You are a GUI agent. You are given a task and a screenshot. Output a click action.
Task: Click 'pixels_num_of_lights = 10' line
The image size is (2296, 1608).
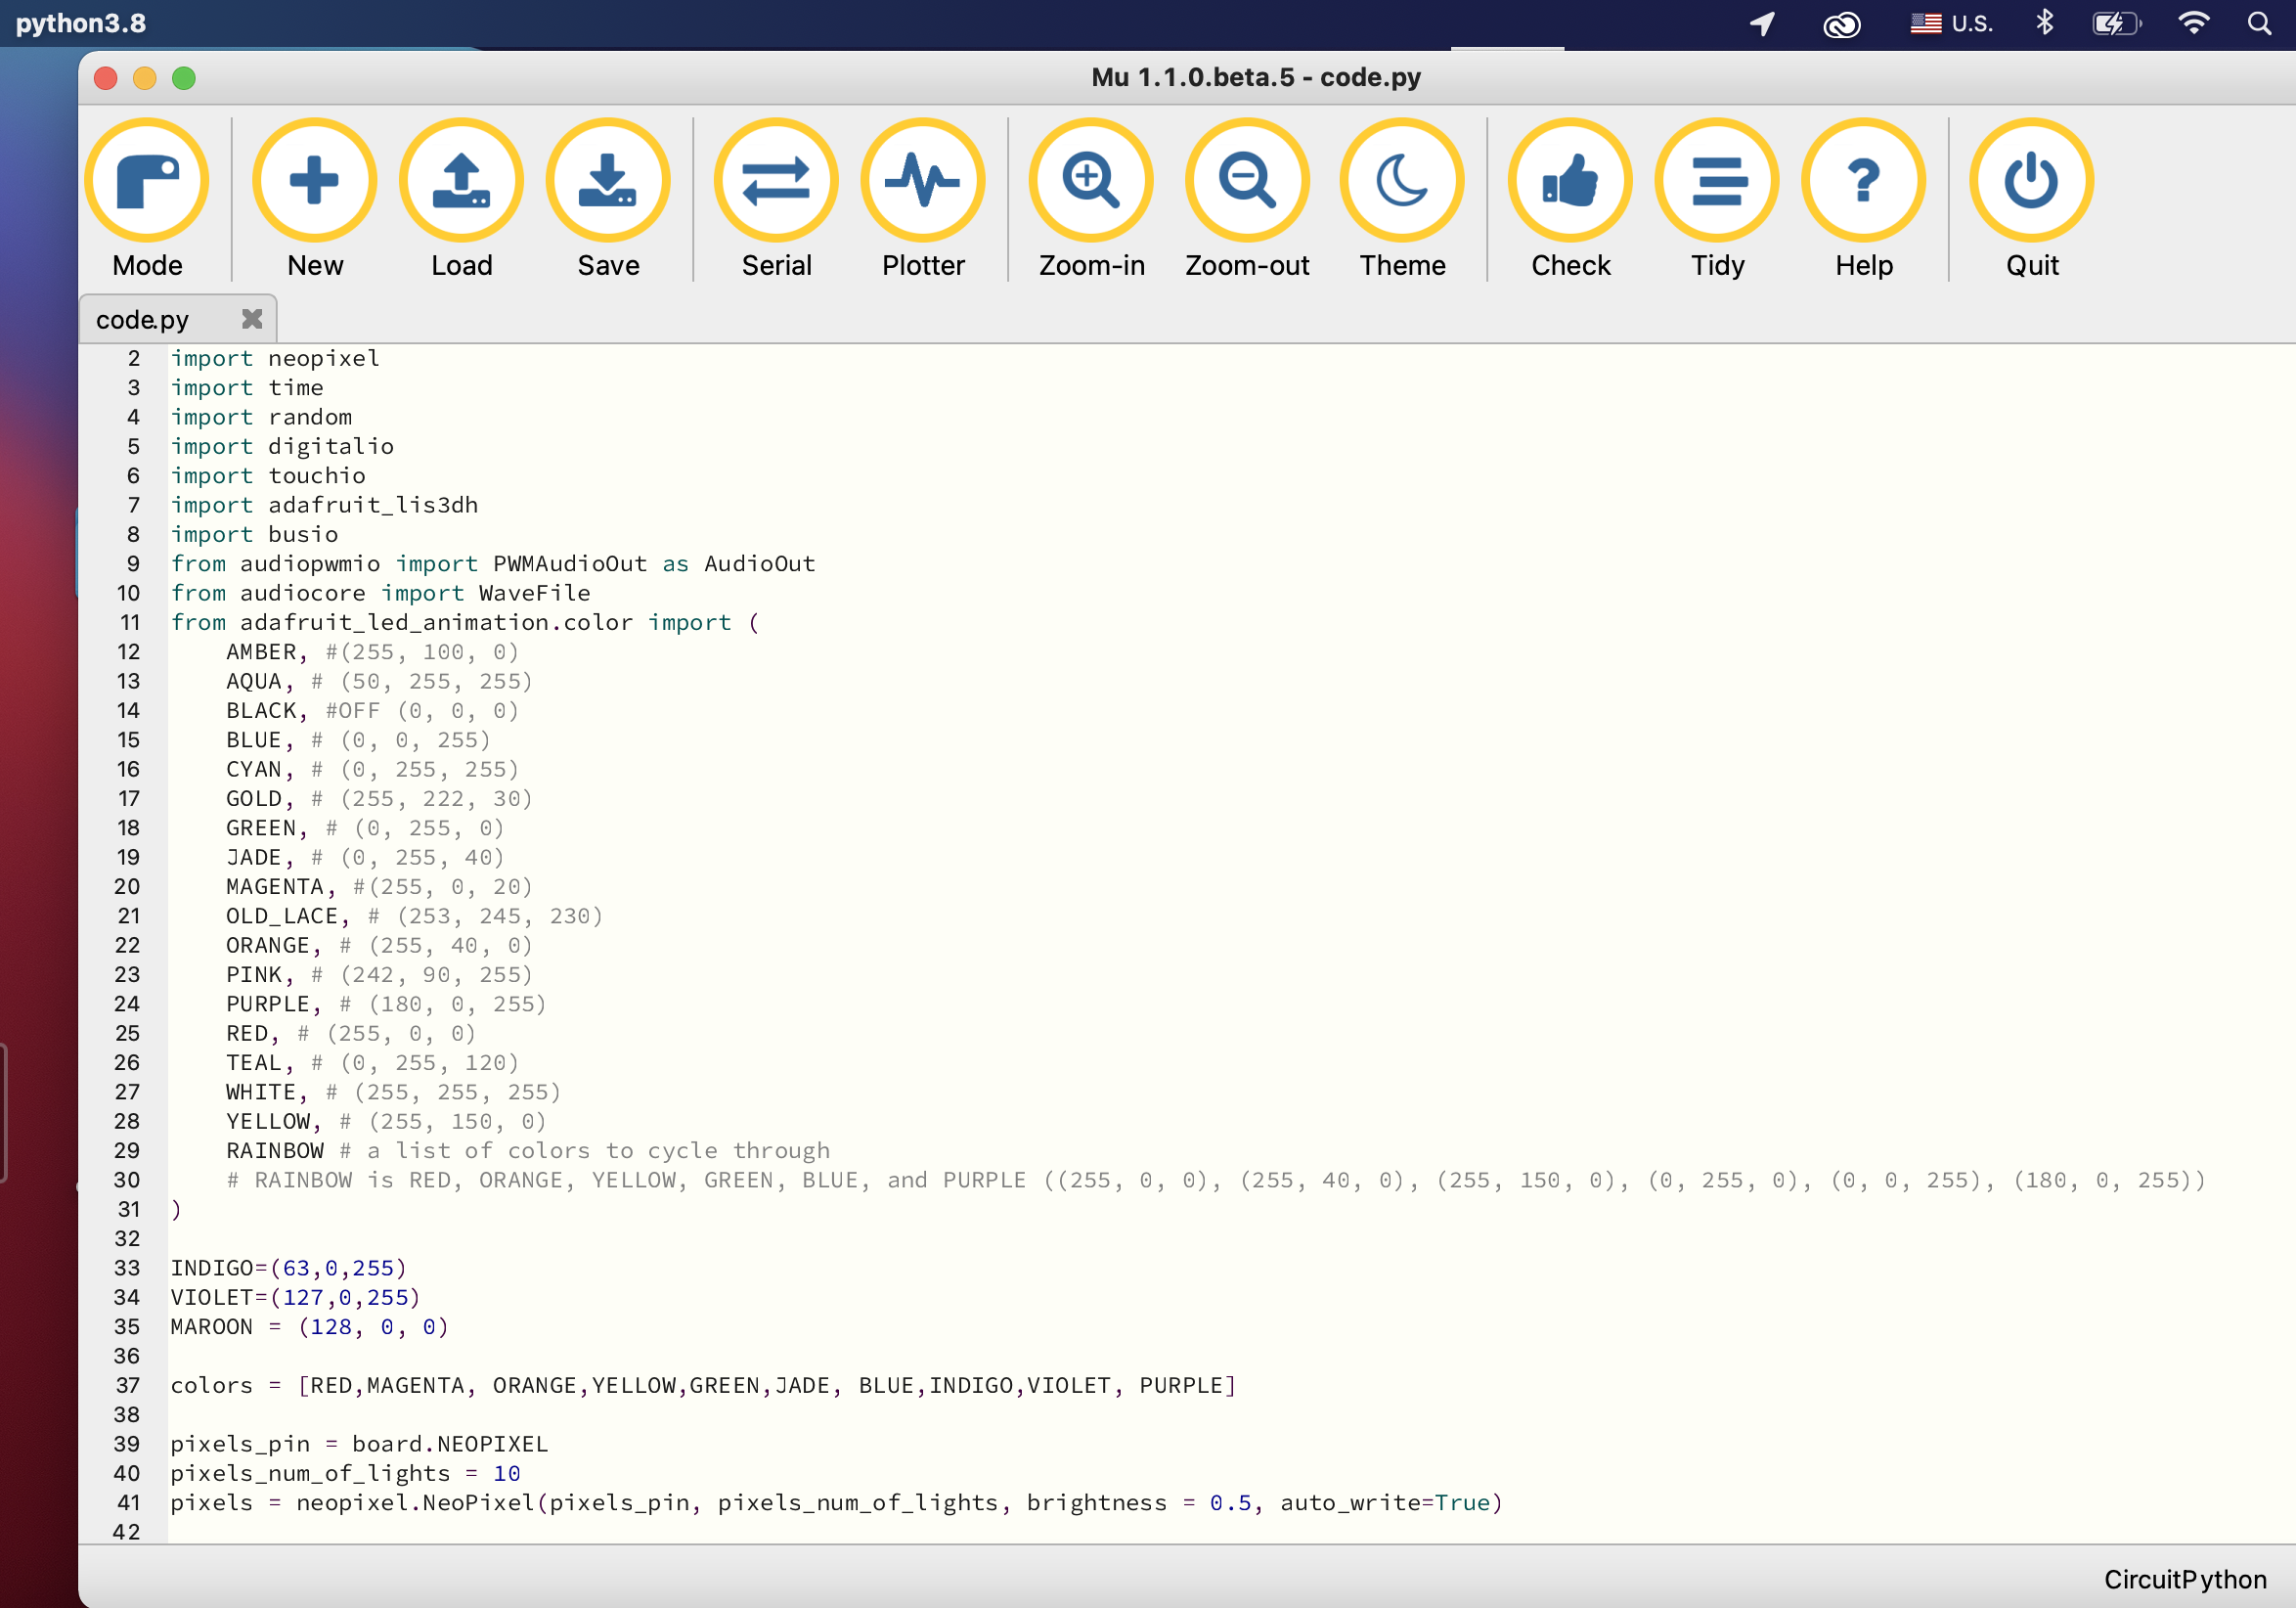[345, 1474]
